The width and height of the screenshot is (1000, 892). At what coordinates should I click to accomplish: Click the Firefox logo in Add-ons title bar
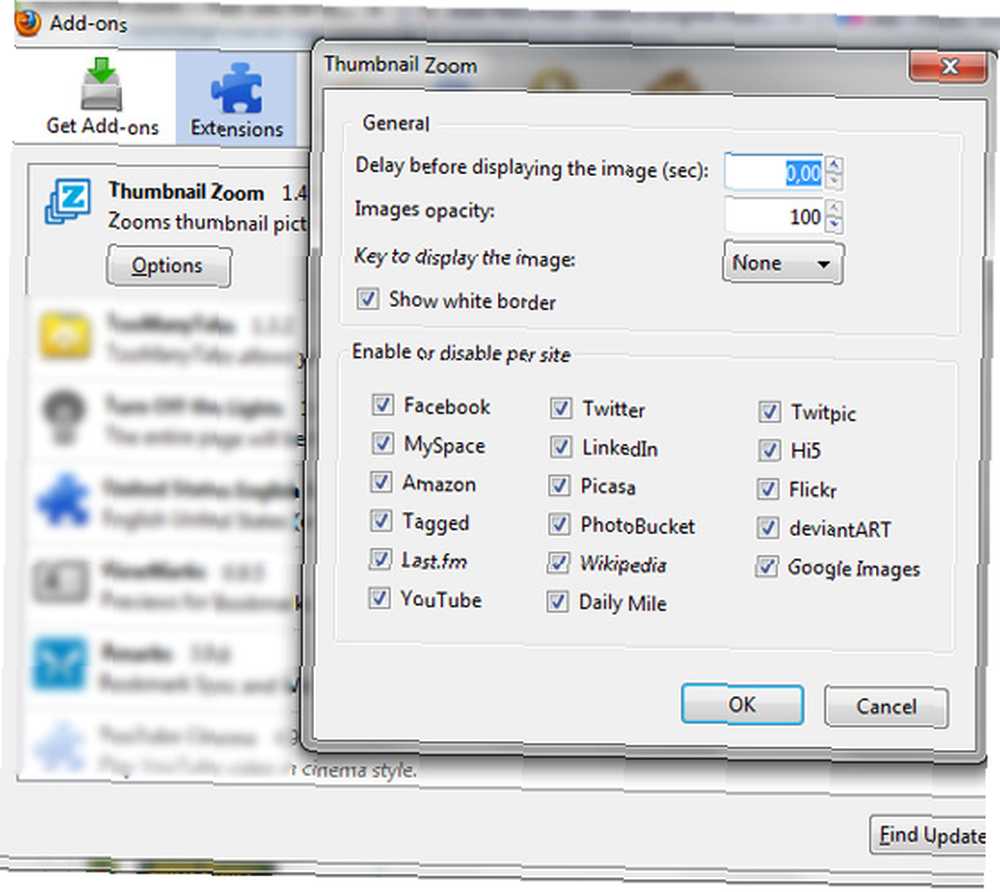pyautogui.click(x=27, y=23)
